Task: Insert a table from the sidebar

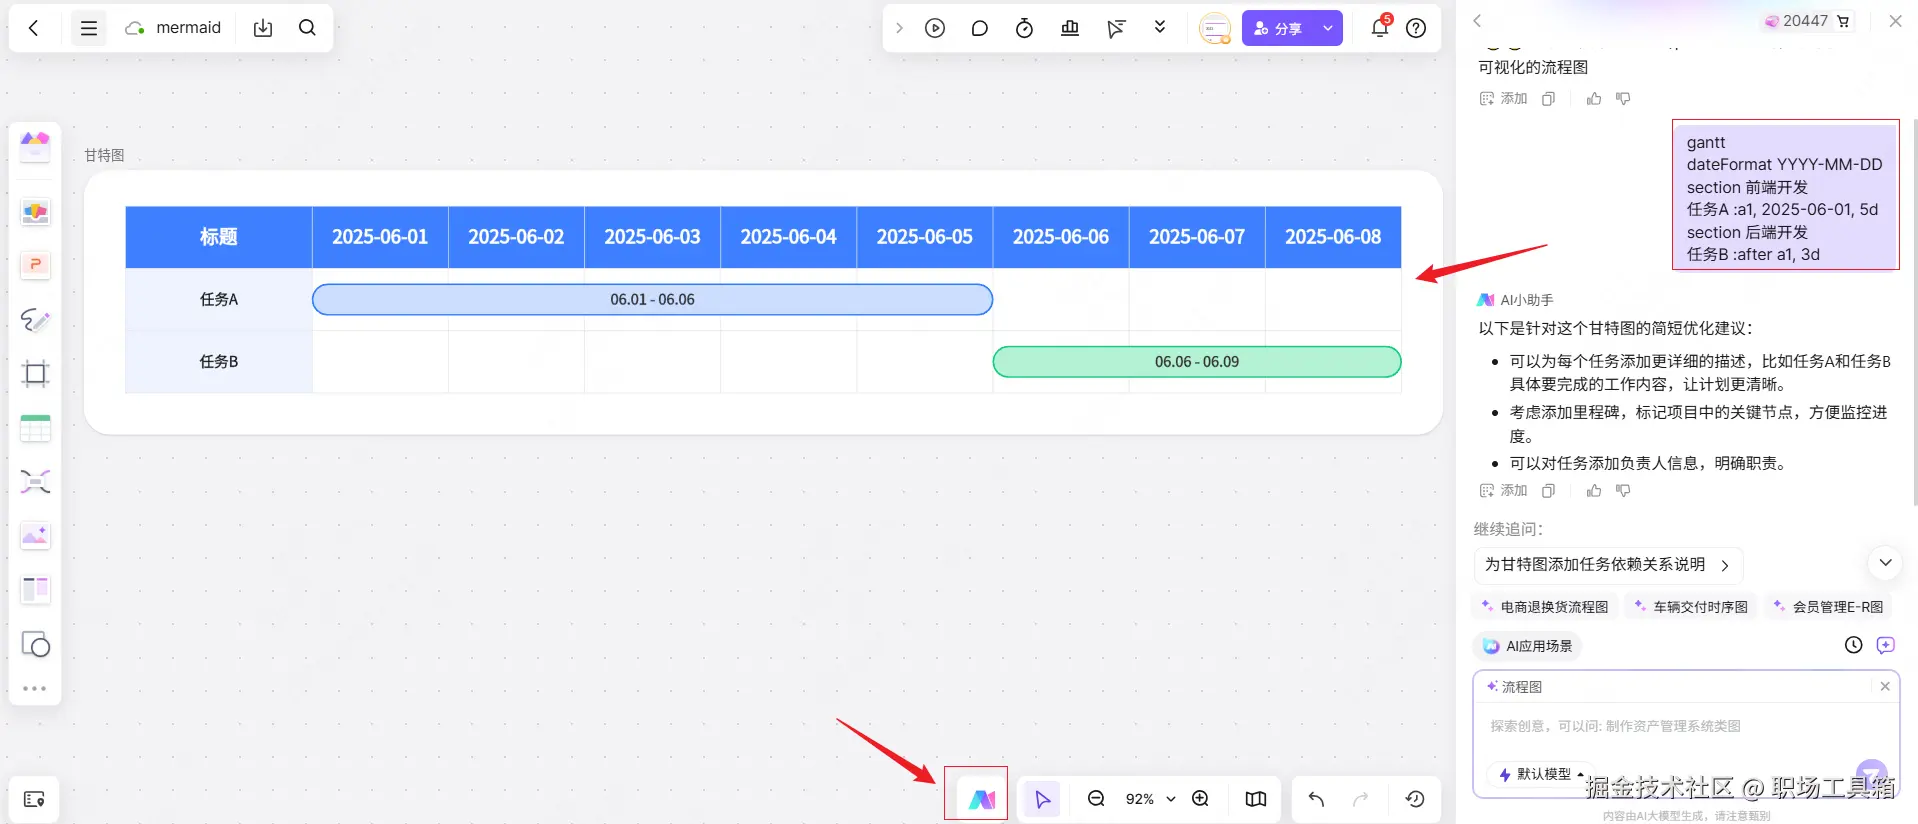Action: (35, 428)
